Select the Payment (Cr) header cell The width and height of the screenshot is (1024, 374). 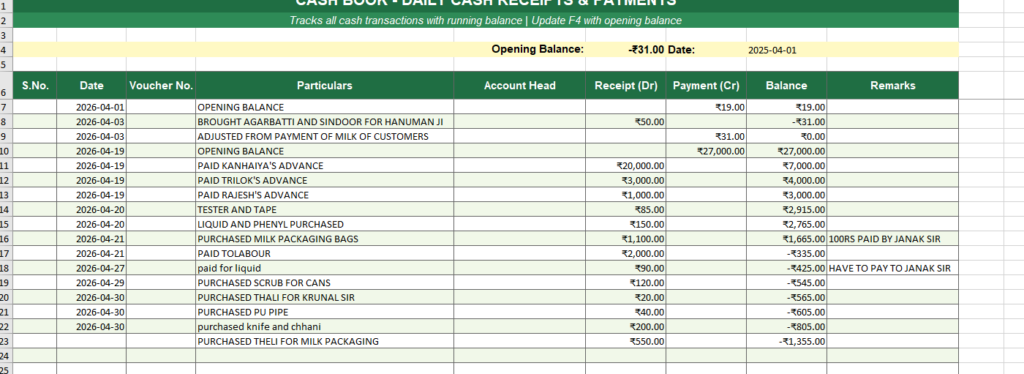tap(706, 86)
